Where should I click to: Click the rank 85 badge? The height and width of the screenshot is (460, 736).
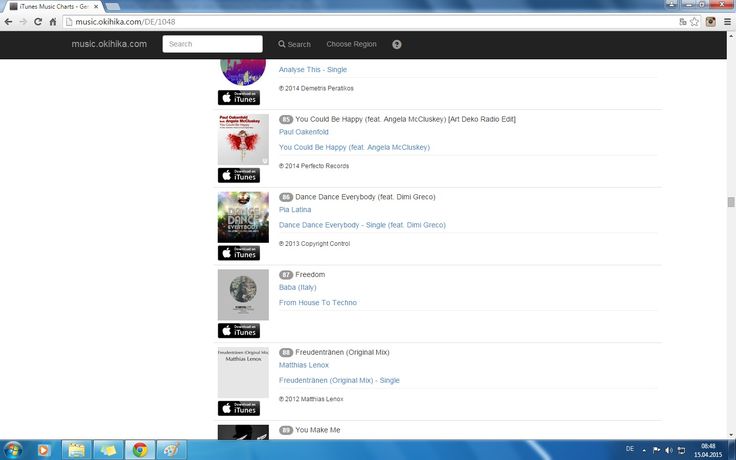tap(286, 119)
